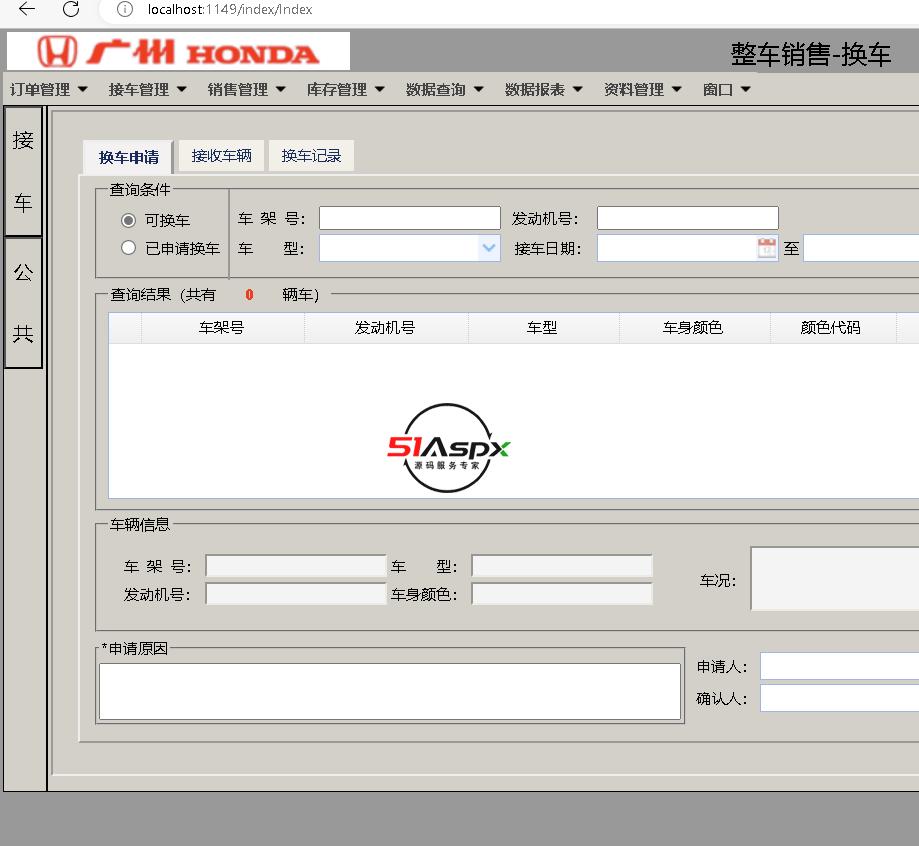Click the 车况 text box
Image resolution: width=919 pixels, height=846 pixels.
[x=835, y=579]
